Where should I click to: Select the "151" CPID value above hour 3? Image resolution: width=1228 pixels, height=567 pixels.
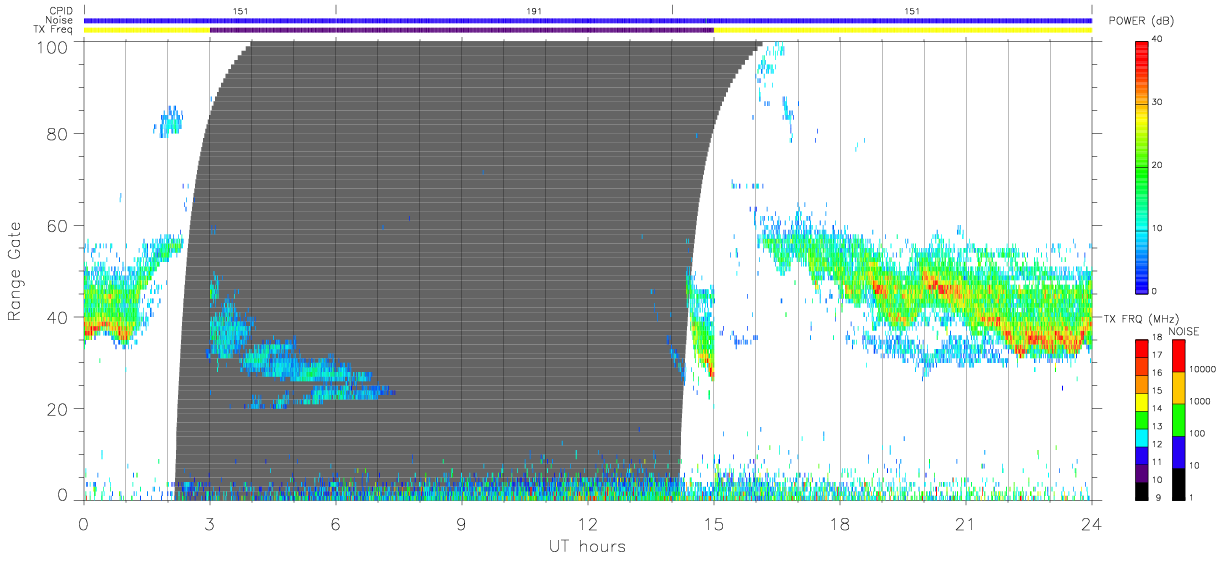(x=241, y=10)
